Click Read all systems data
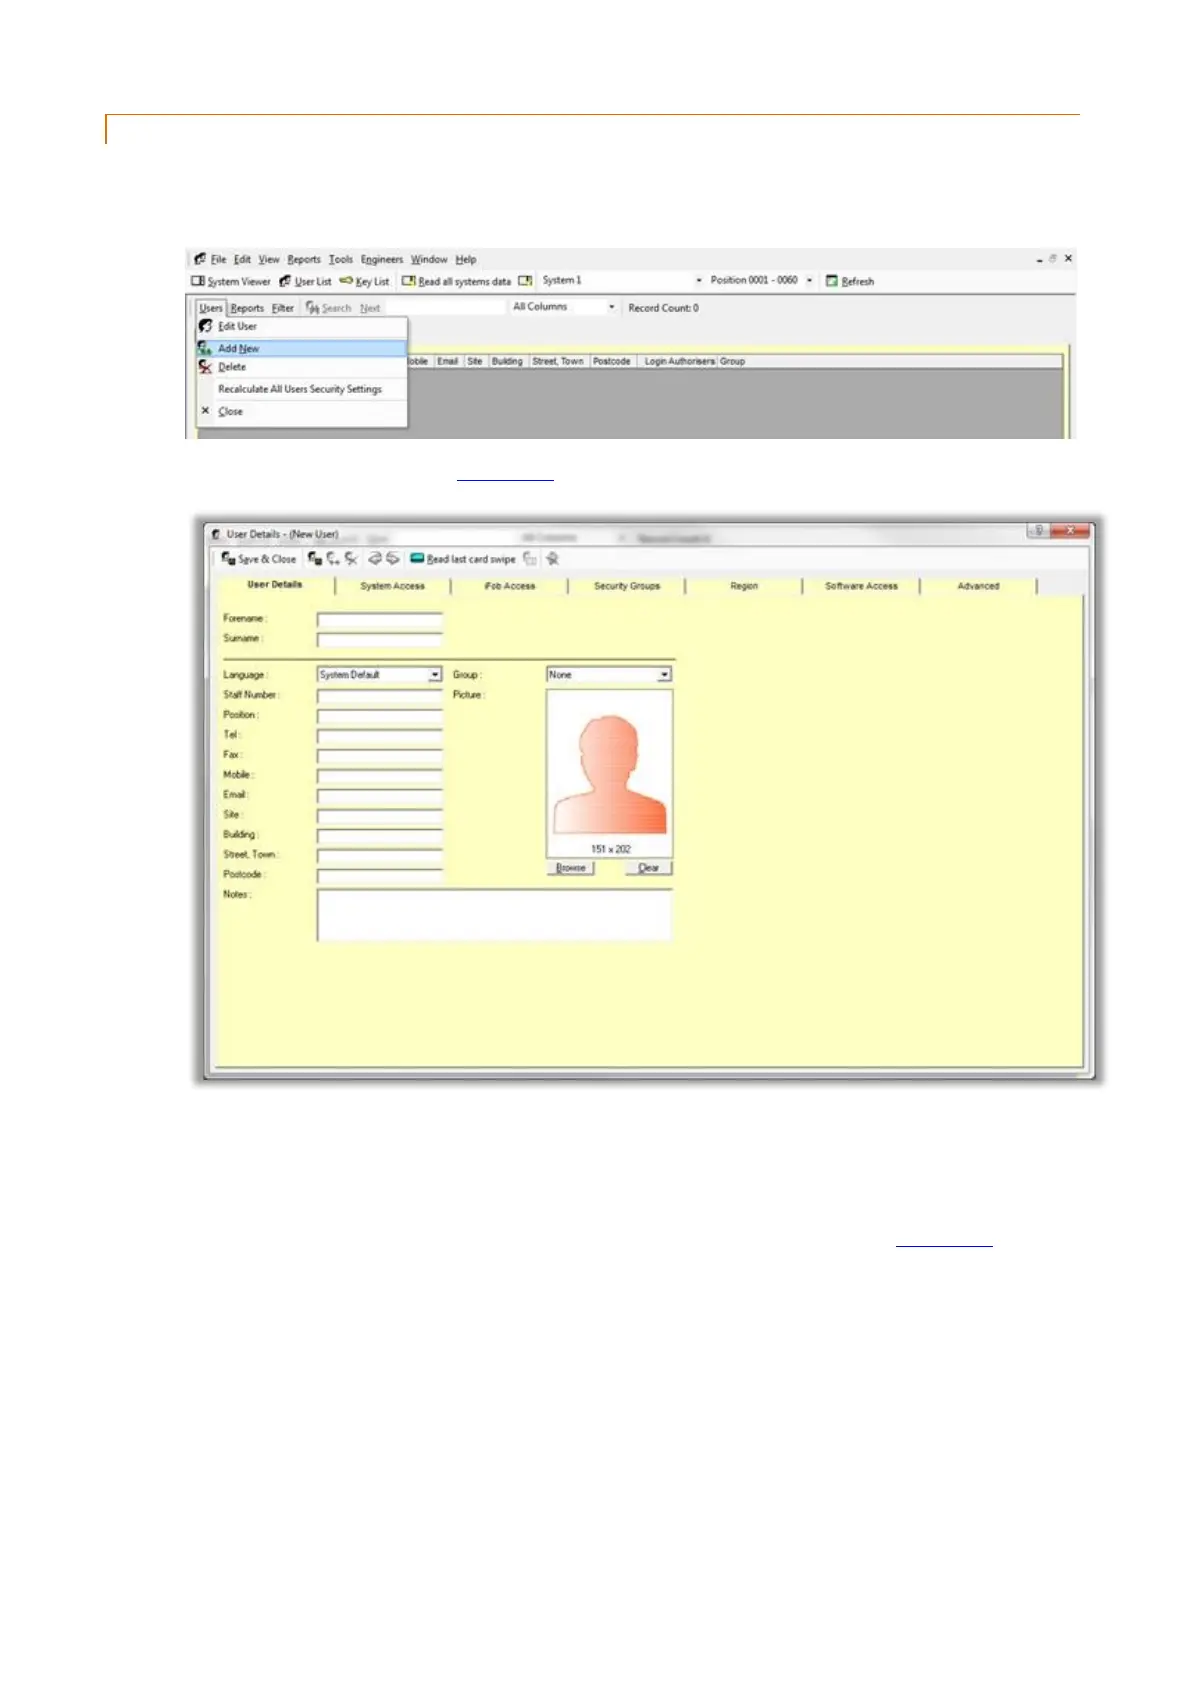1191x1684 pixels. pos(457,281)
